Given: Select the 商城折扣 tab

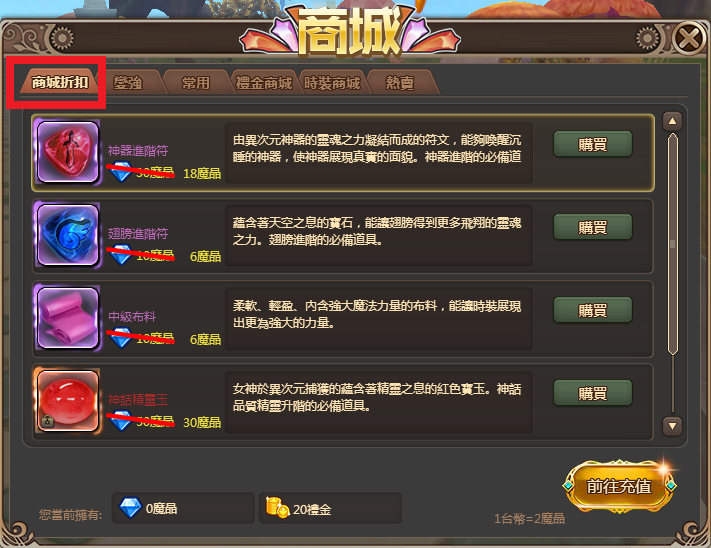Looking at the screenshot, I should pos(59,82).
